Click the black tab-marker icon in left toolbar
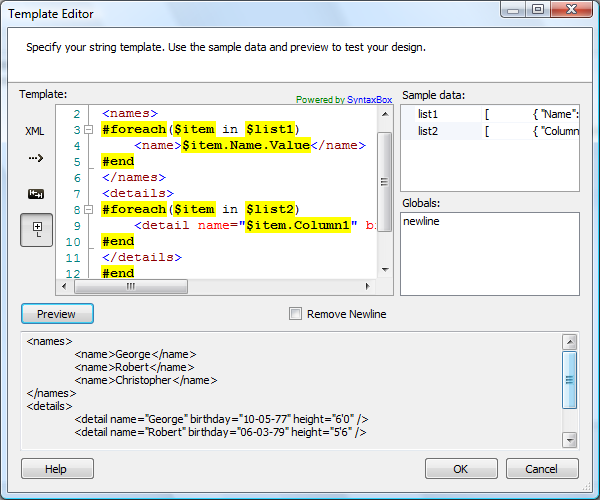 pyautogui.click(x=35, y=193)
